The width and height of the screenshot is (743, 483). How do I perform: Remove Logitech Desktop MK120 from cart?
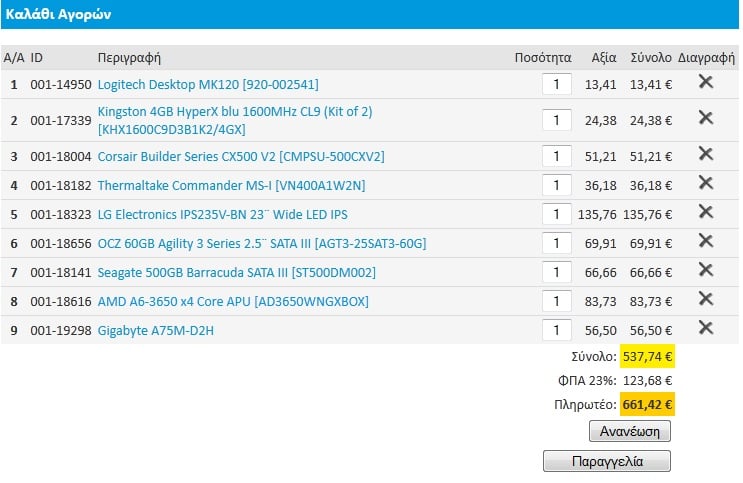click(x=706, y=82)
